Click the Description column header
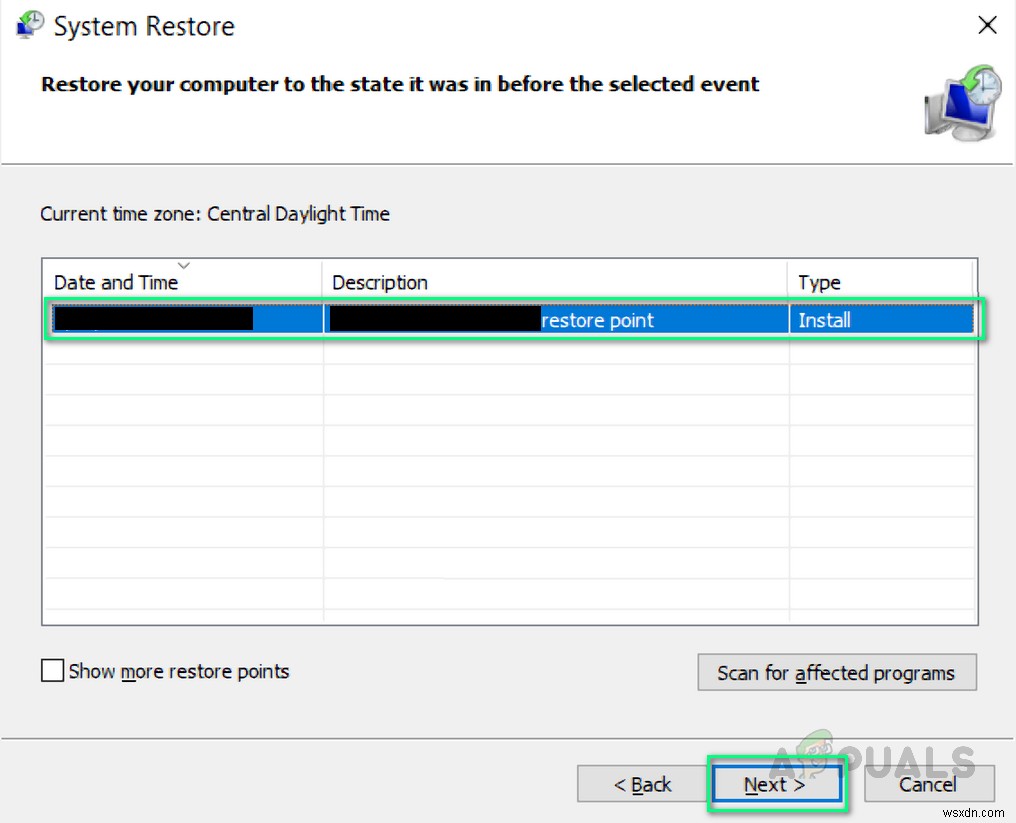1016x823 pixels. coord(555,282)
